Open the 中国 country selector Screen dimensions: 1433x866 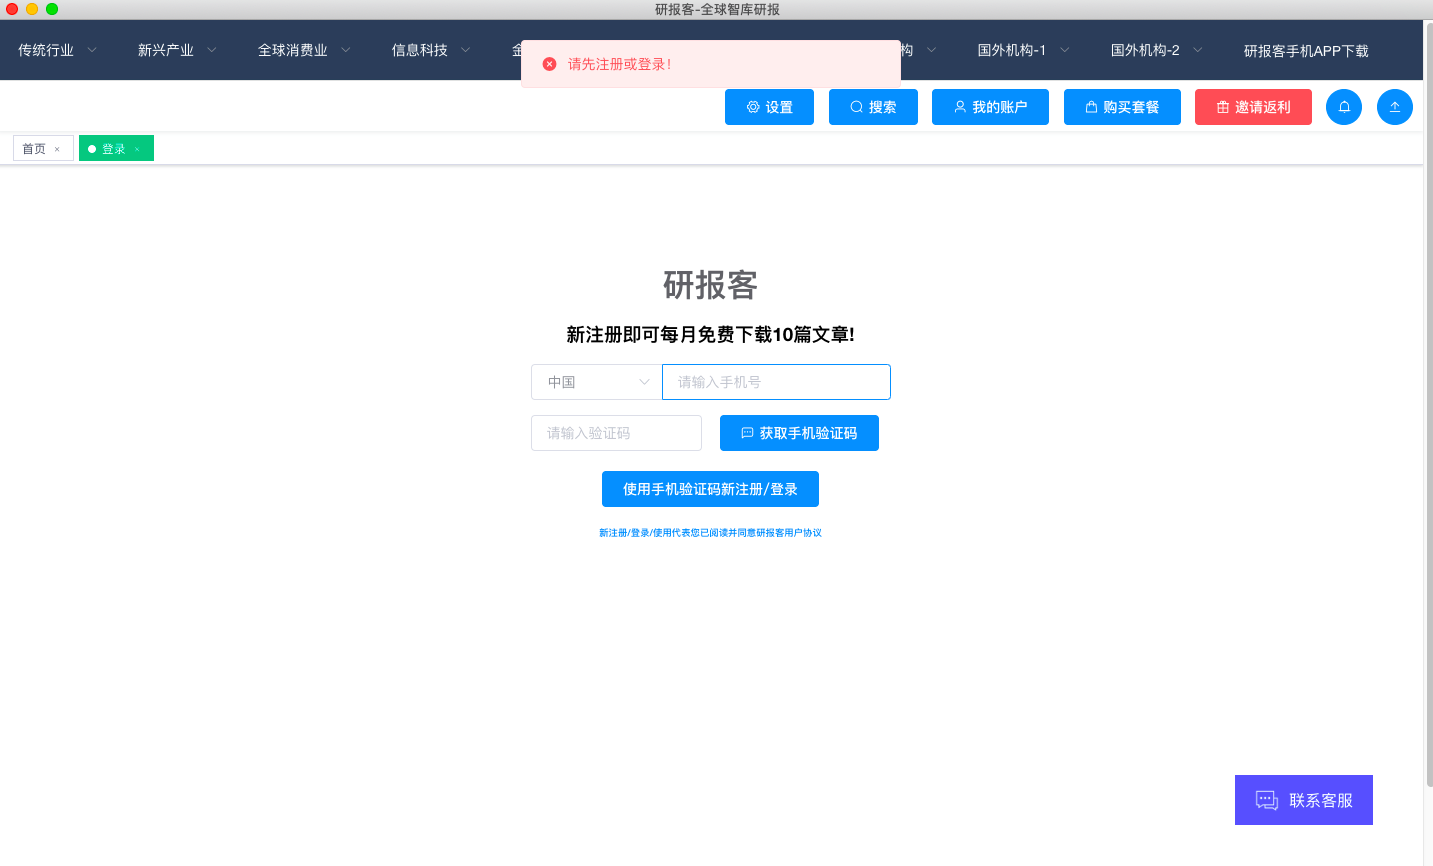click(595, 382)
